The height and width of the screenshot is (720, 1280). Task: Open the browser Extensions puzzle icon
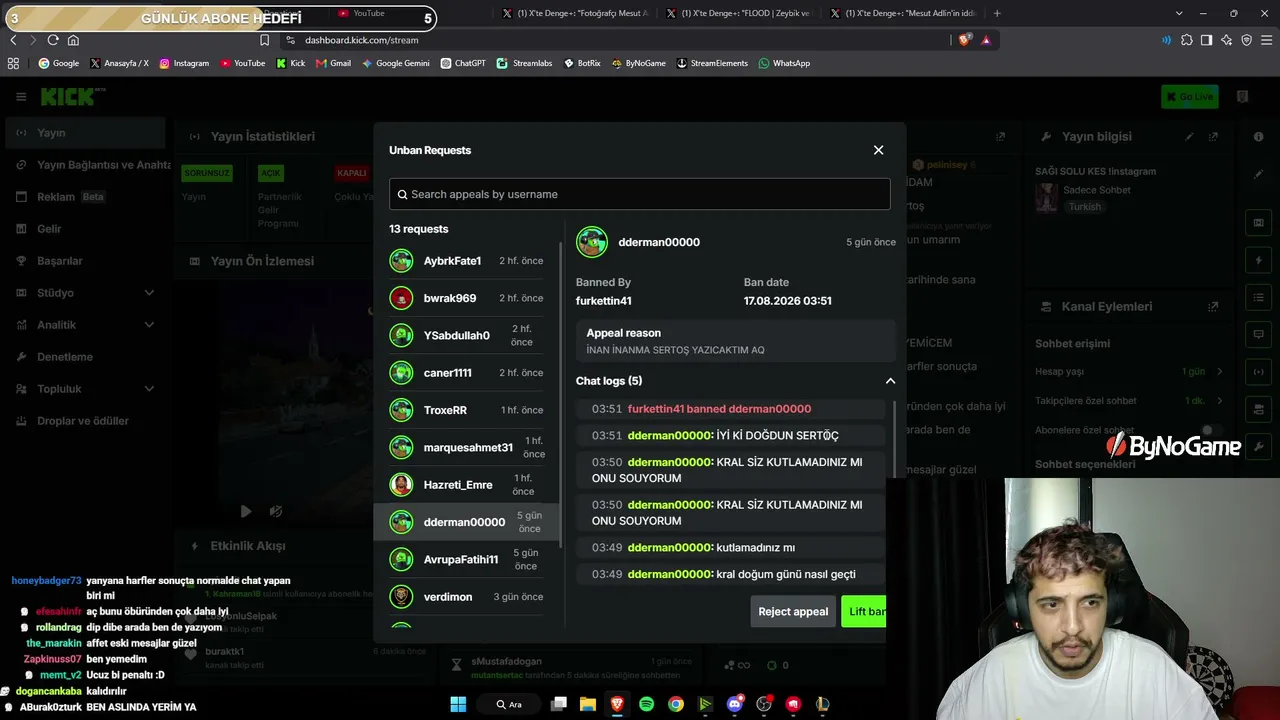1187,40
